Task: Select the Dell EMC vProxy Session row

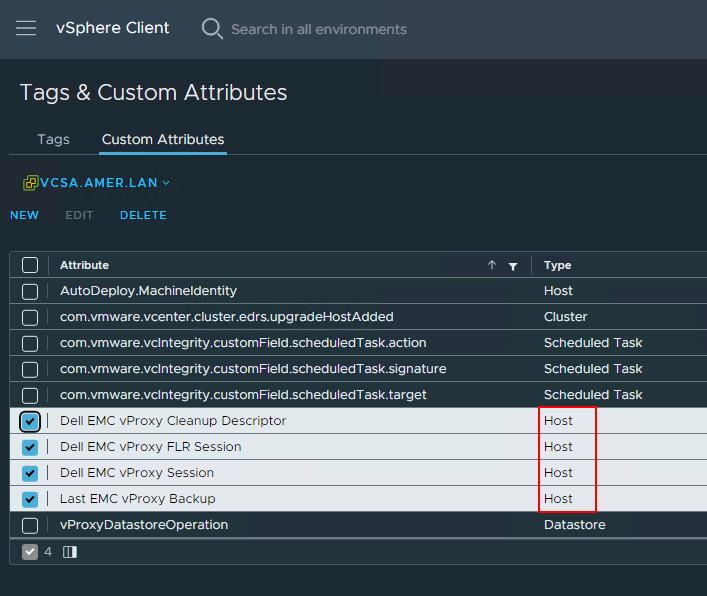Action: pos(137,473)
